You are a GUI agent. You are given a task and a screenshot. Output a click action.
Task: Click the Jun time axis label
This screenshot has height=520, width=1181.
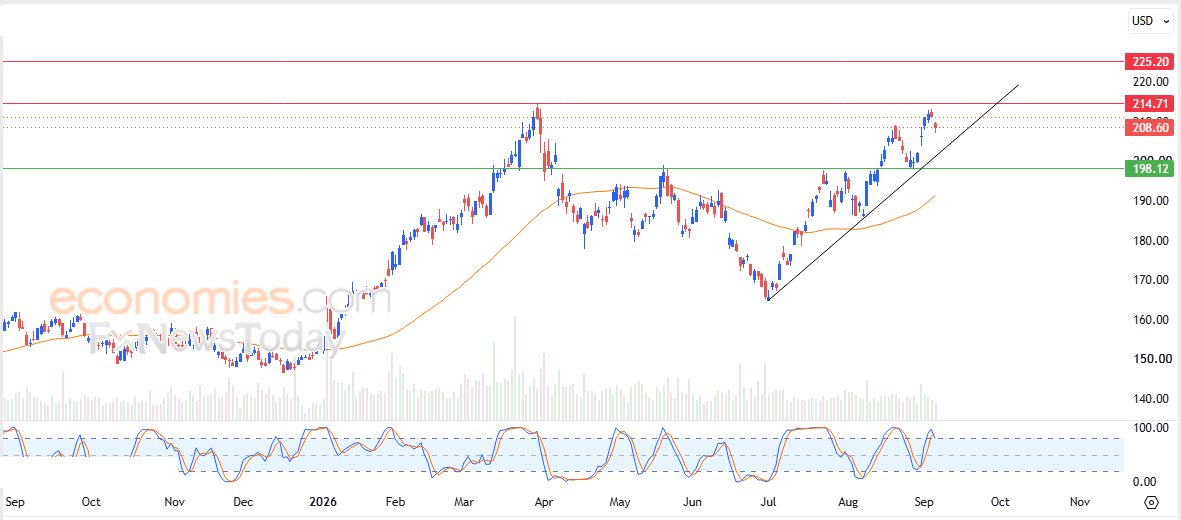pos(693,502)
